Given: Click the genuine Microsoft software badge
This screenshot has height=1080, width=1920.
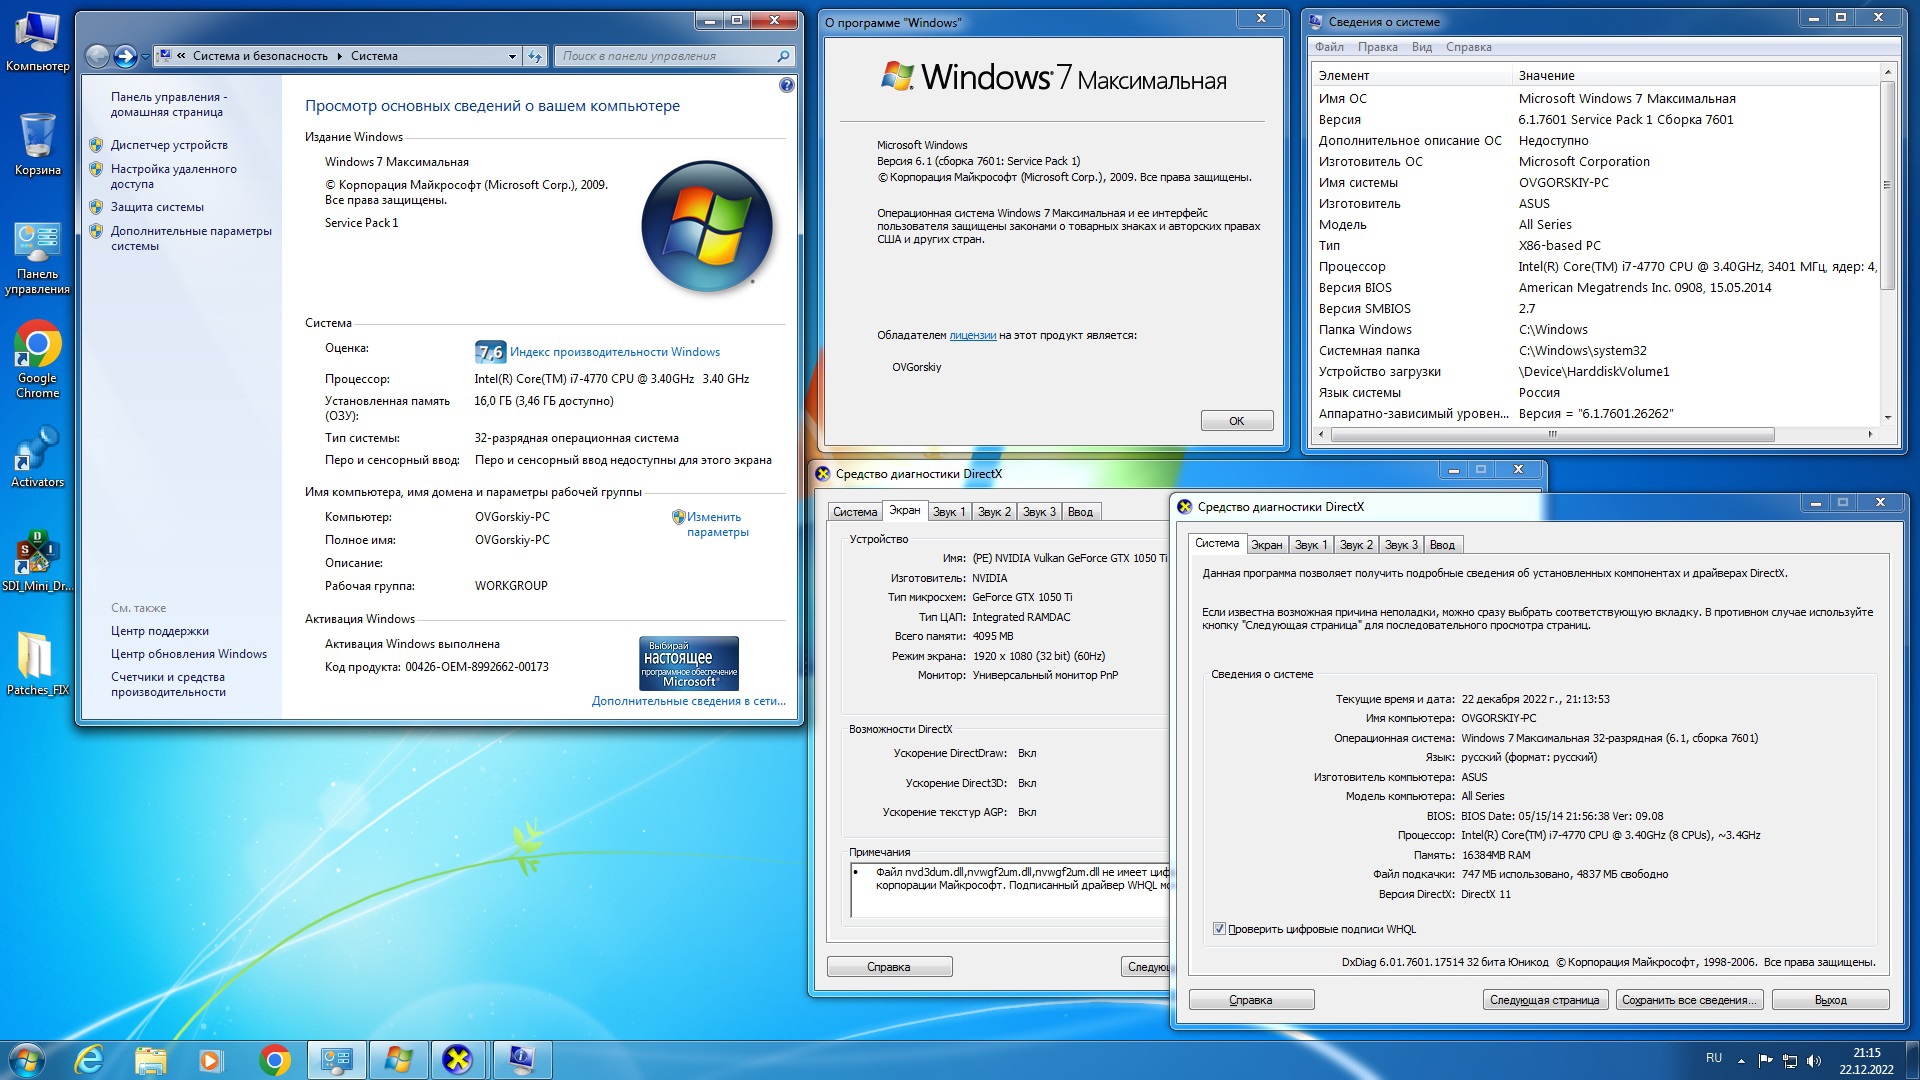Looking at the screenshot, I should tap(689, 663).
